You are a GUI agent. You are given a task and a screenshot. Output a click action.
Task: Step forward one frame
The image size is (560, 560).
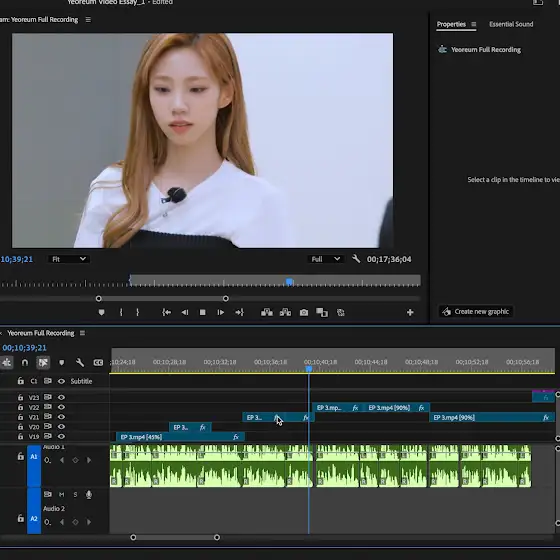point(221,312)
